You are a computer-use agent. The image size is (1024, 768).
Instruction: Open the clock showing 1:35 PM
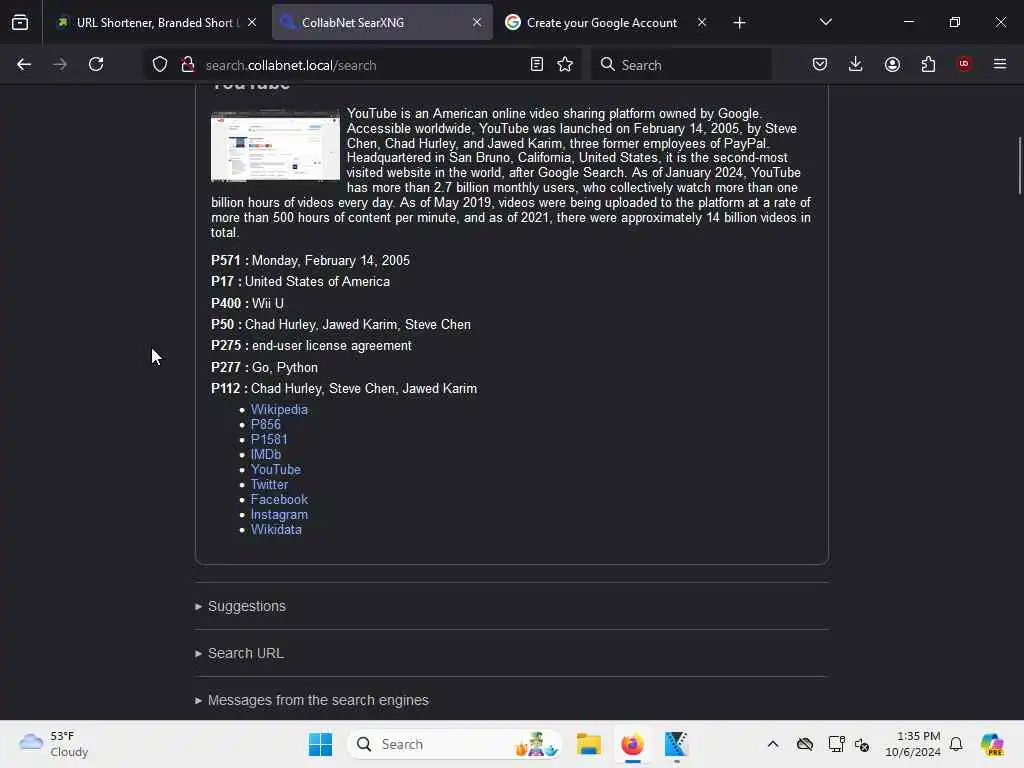[912, 744]
